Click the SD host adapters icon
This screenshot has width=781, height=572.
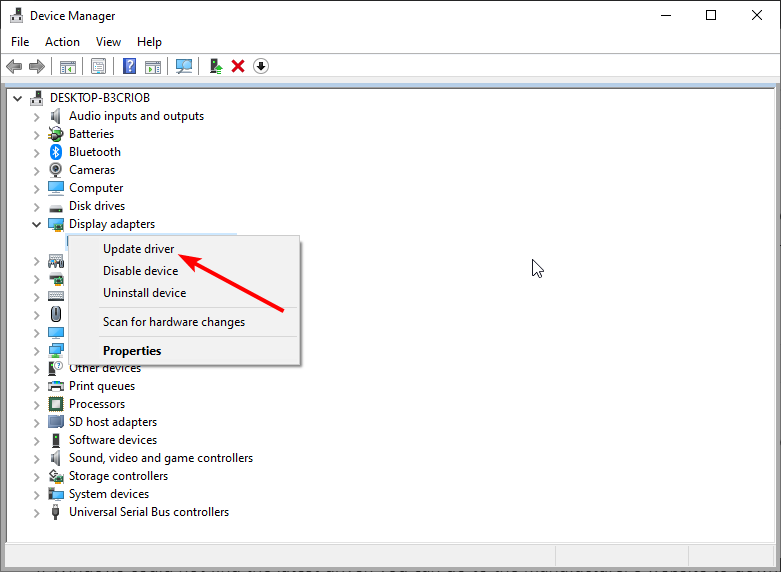pyautogui.click(x=56, y=422)
